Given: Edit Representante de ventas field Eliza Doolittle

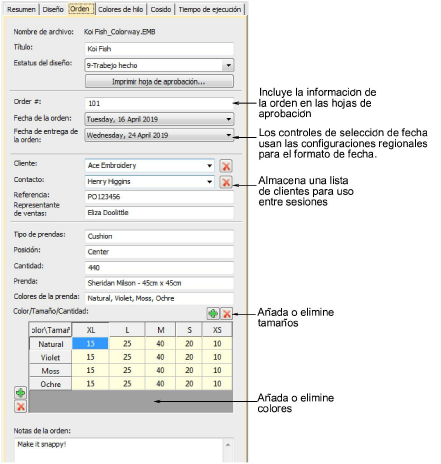Looking at the screenshot, I should click(159, 213).
